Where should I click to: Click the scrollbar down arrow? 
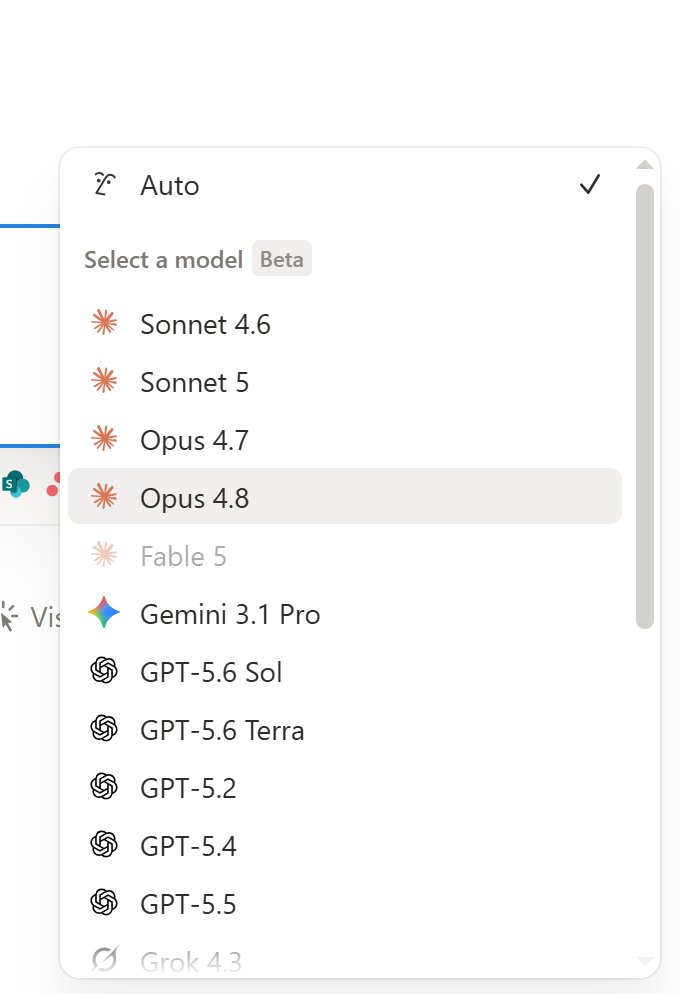(x=645, y=961)
